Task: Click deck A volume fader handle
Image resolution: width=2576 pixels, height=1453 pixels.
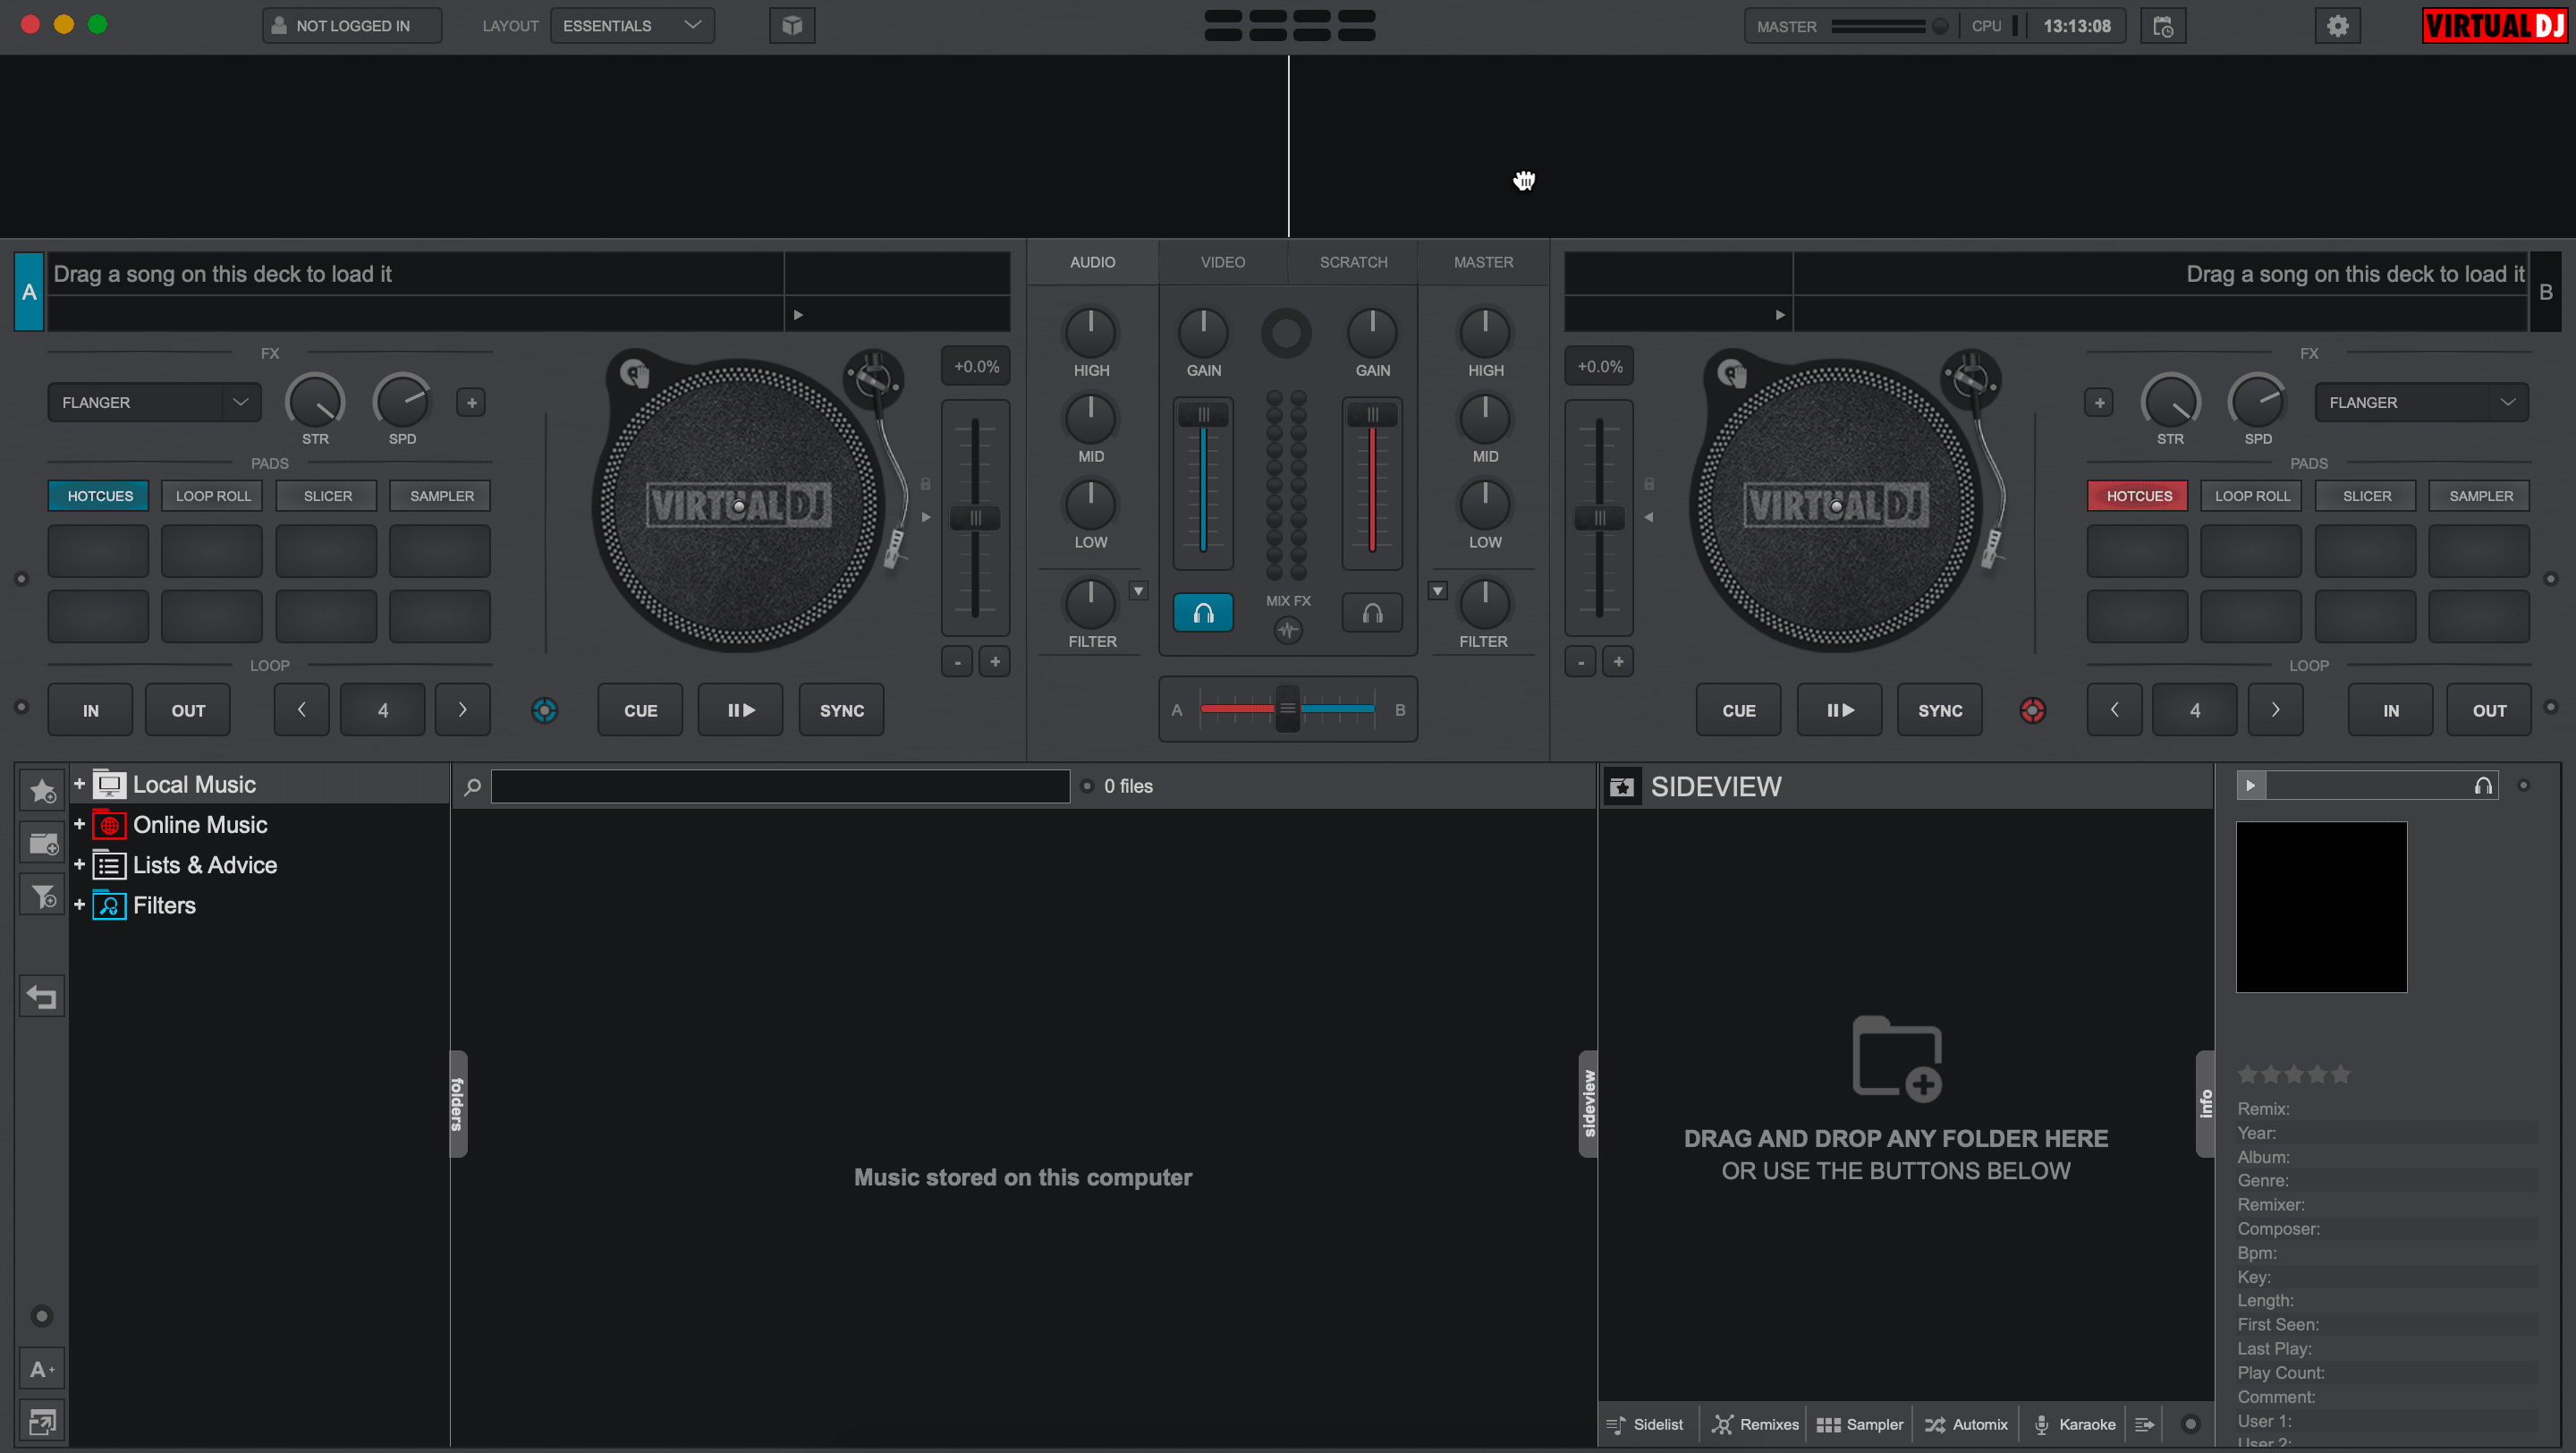Action: pos(1203,414)
